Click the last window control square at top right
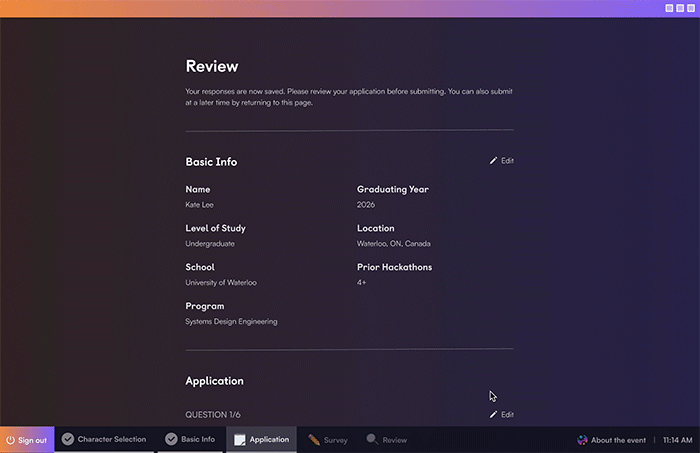 pyautogui.click(x=691, y=8)
